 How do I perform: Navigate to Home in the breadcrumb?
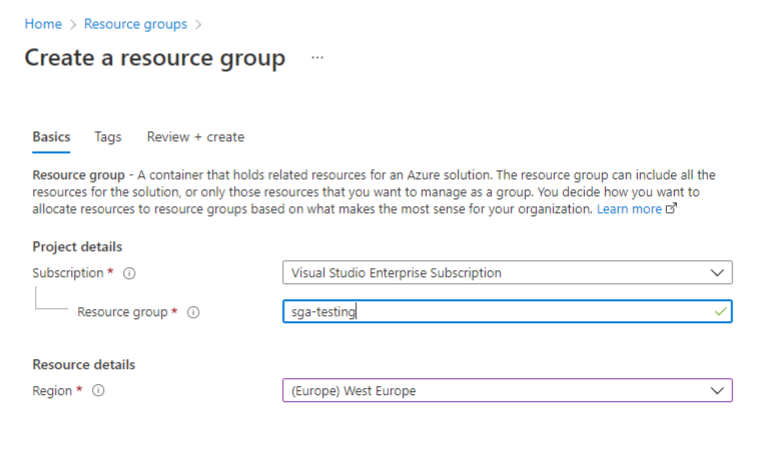(43, 23)
